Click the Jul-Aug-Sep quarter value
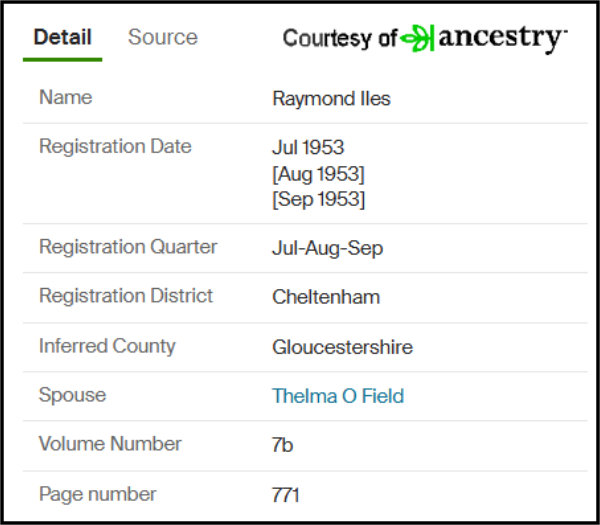 tap(328, 248)
